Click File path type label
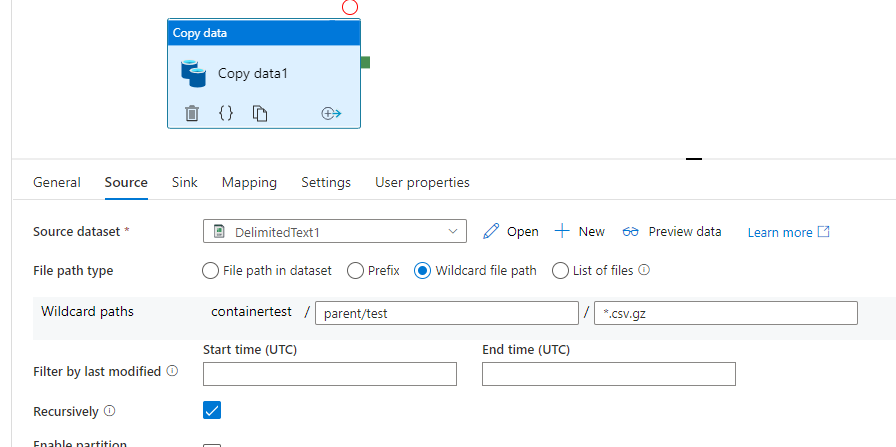The image size is (896, 447). pos(73,271)
